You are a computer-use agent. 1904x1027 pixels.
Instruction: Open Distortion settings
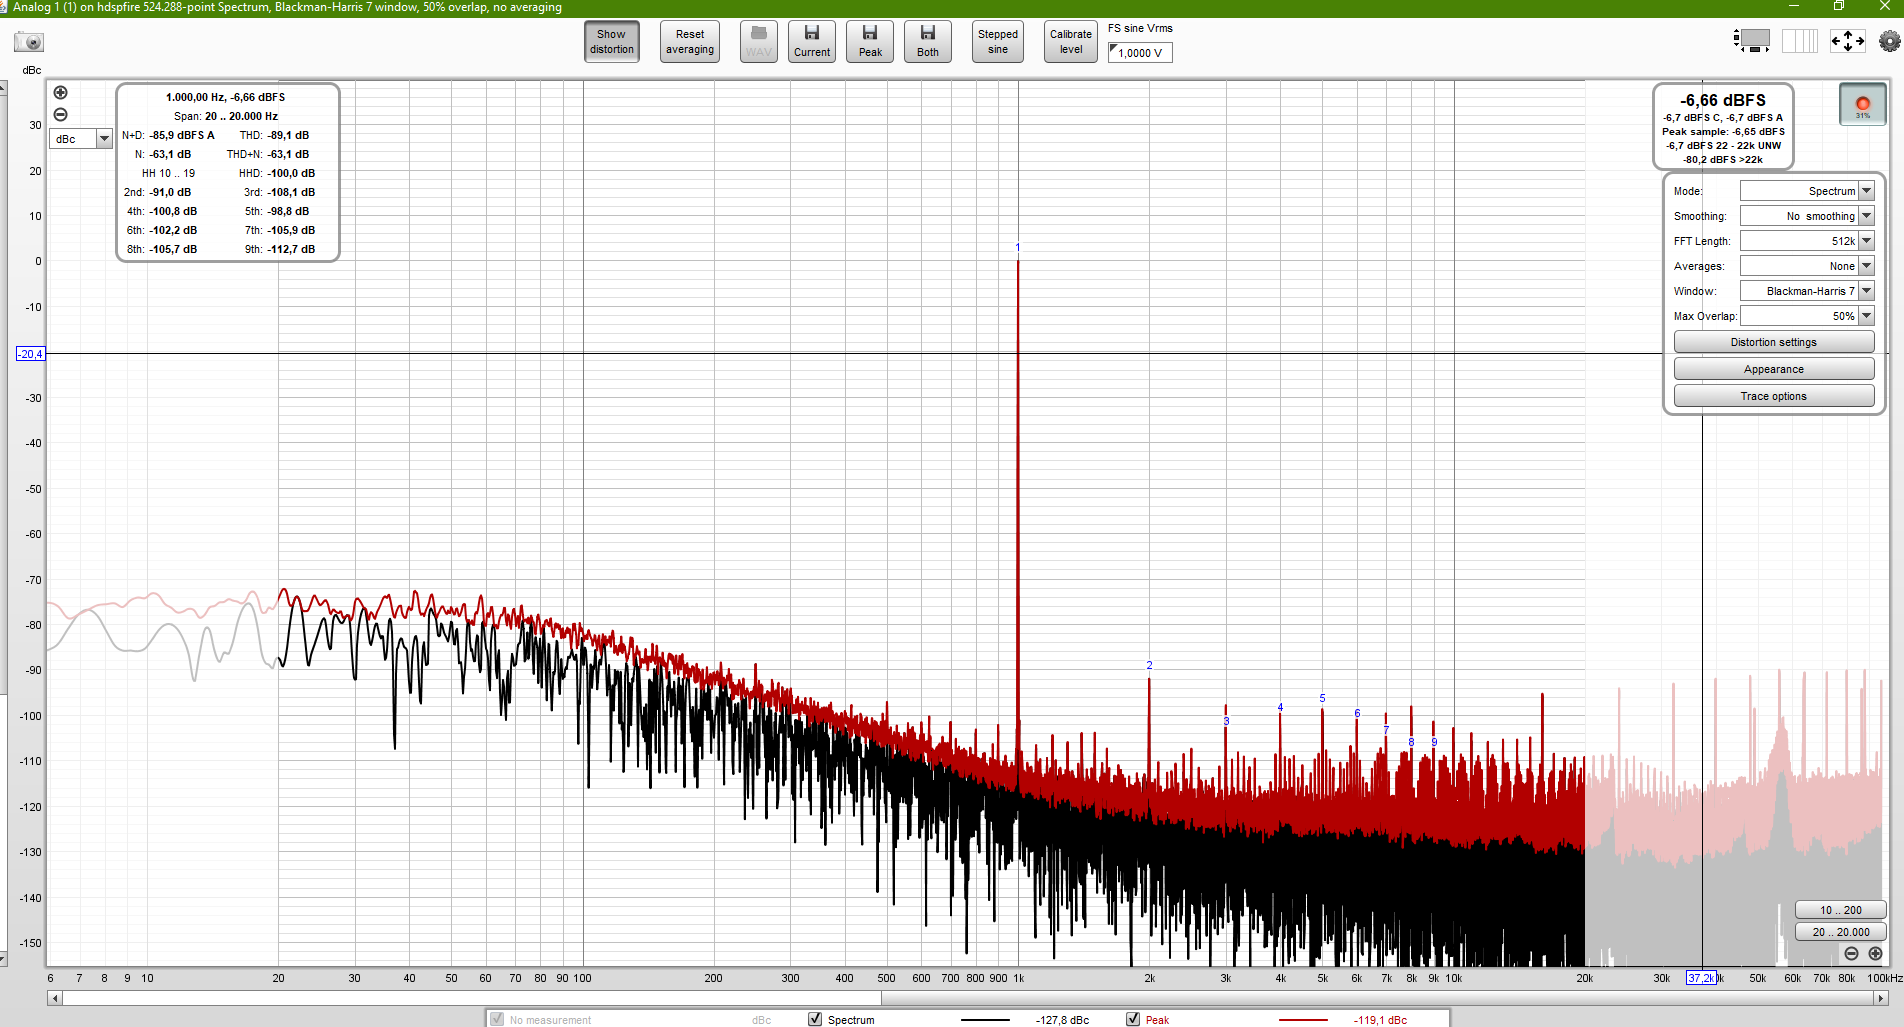tap(1774, 342)
